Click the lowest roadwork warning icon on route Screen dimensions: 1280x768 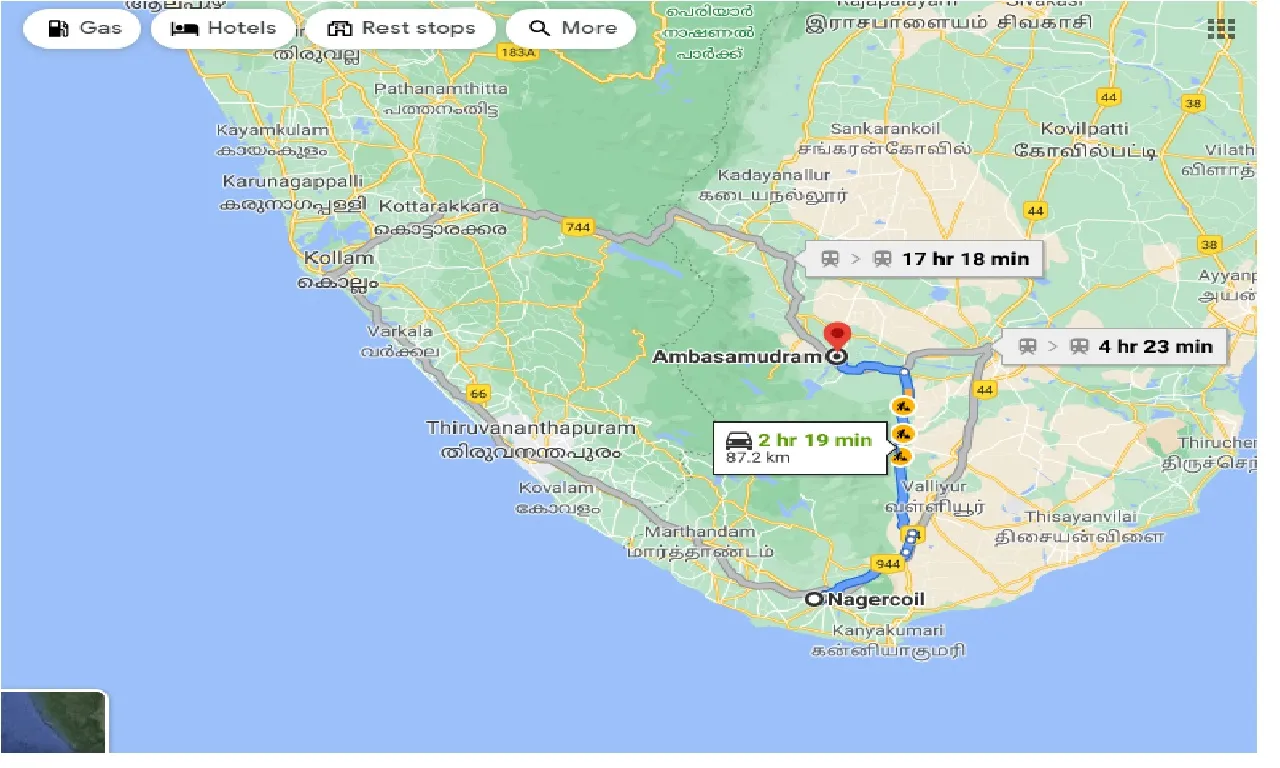click(x=903, y=455)
